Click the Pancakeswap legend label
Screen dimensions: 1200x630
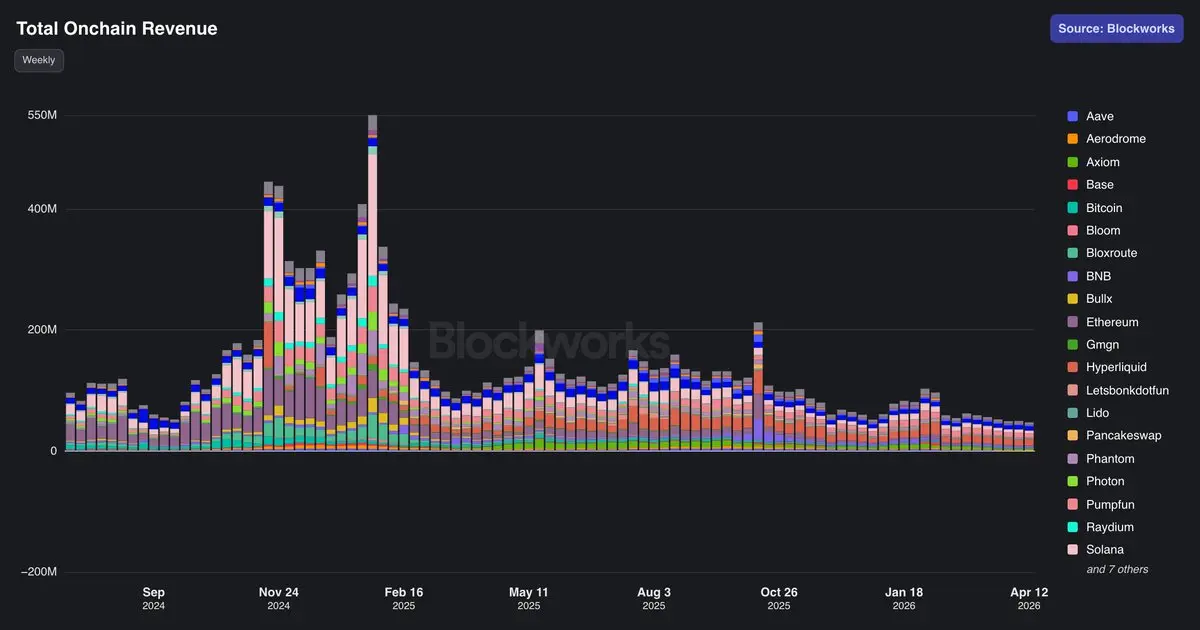(1123, 436)
